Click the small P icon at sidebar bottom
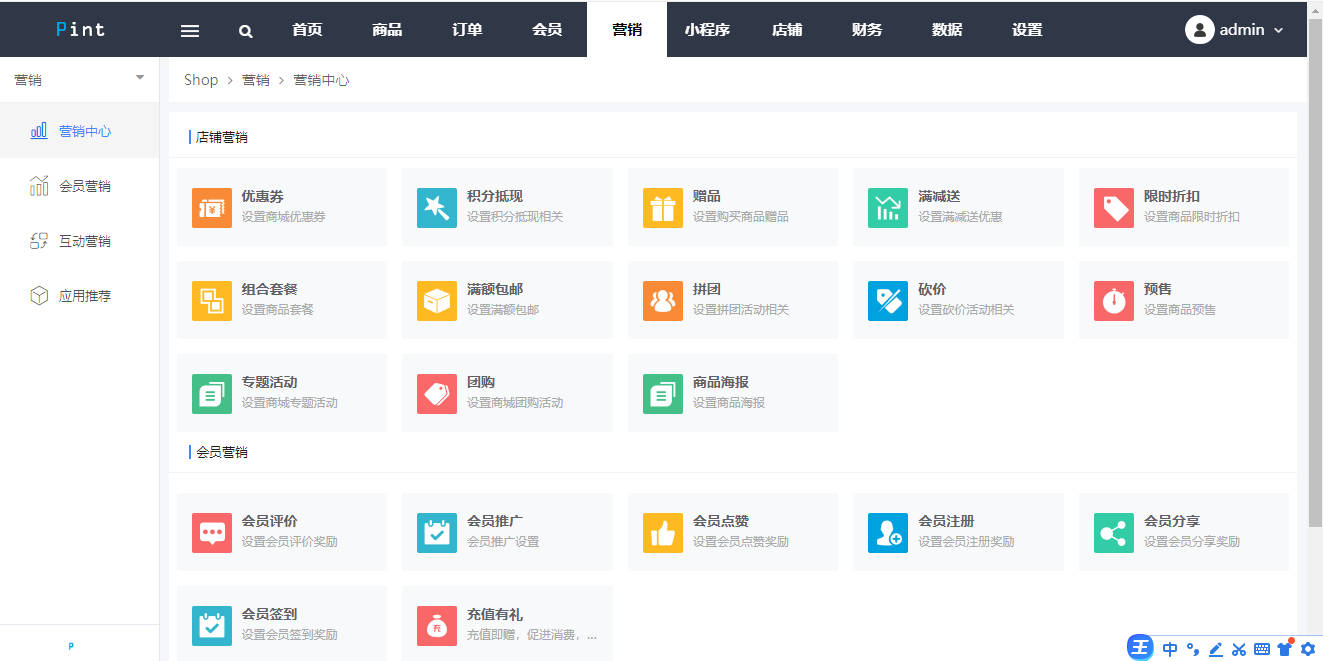This screenshot has height=661, width=1323. 71,646
